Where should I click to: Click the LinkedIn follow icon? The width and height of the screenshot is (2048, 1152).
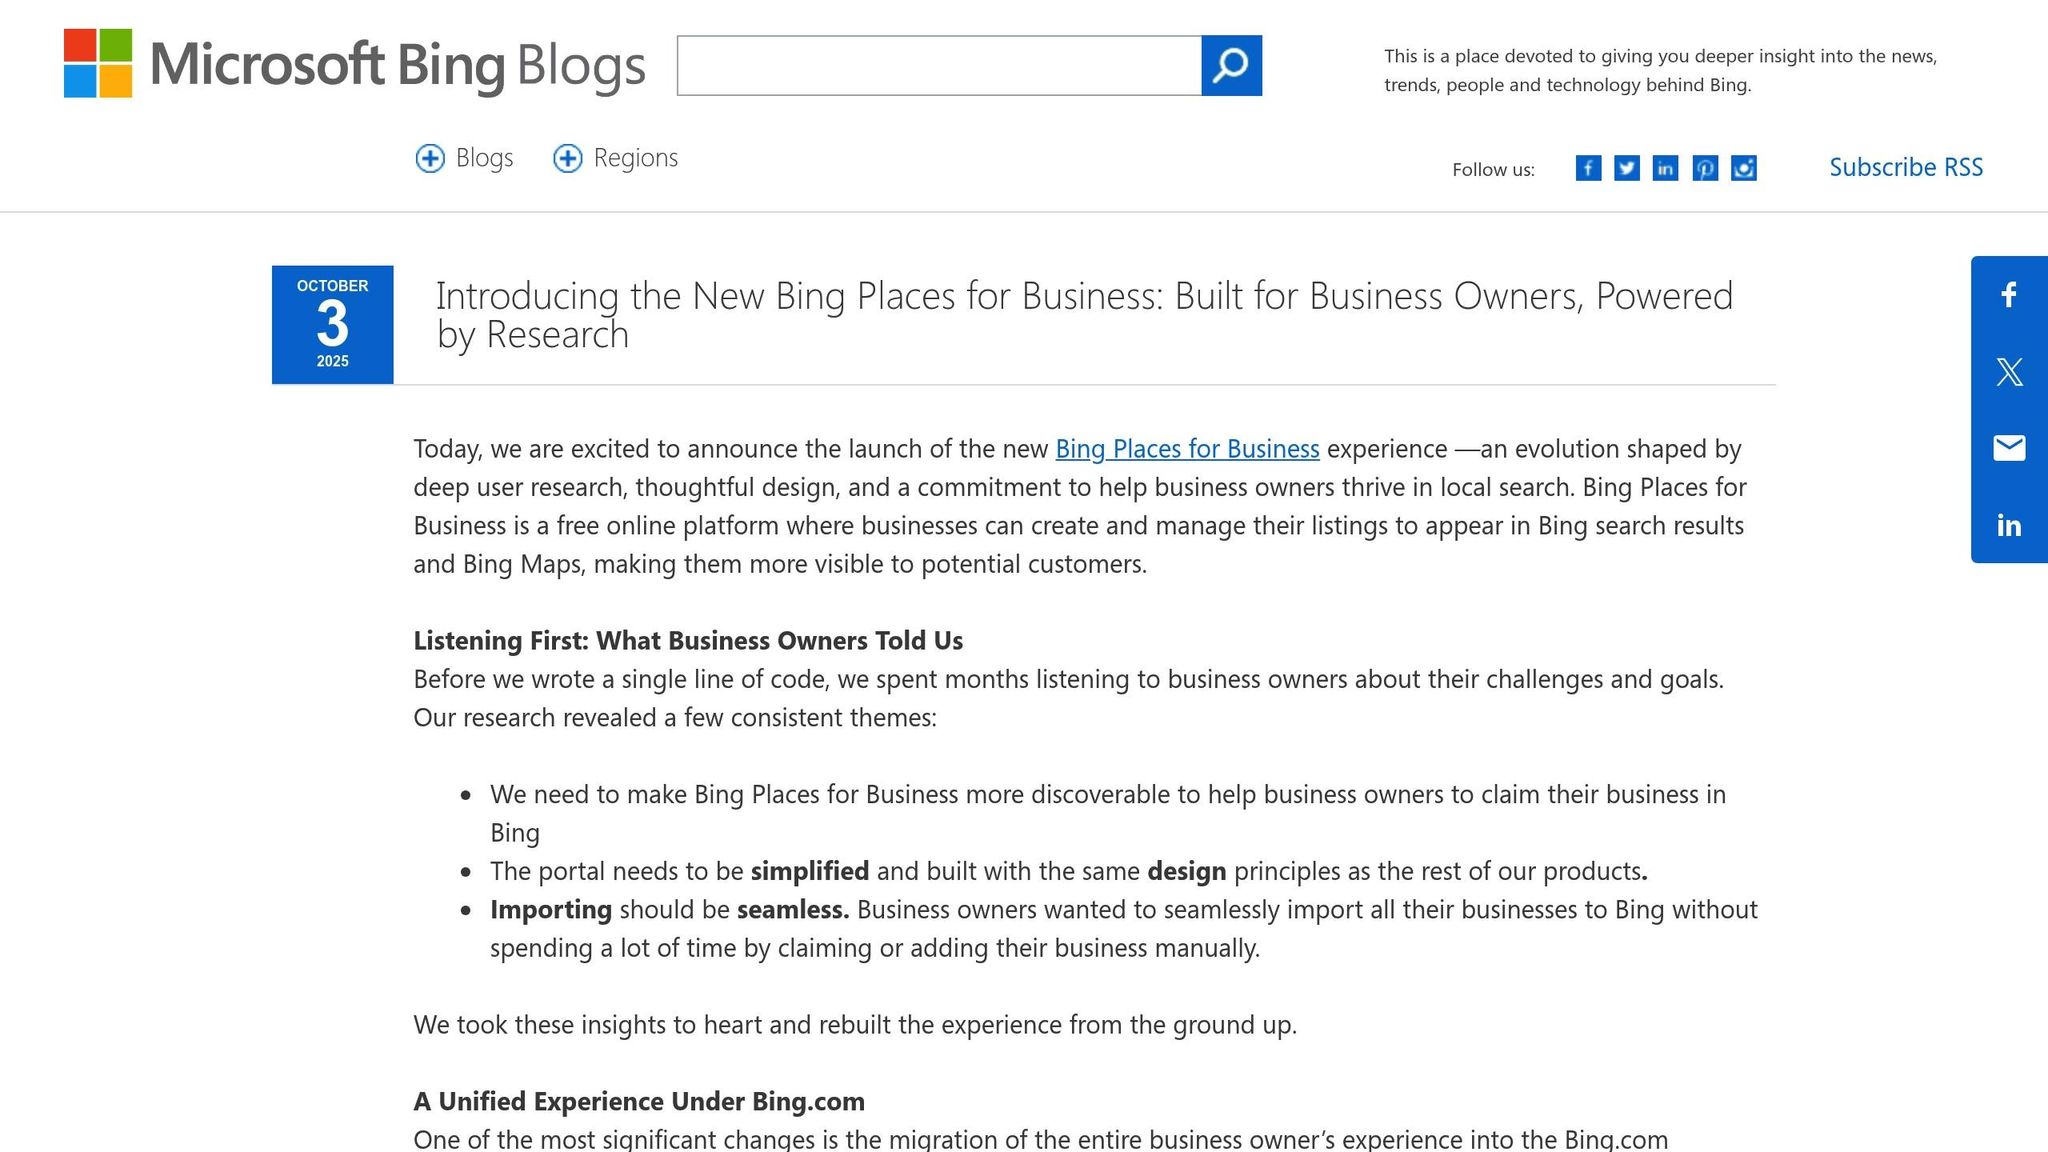[x=1665, y=168]
